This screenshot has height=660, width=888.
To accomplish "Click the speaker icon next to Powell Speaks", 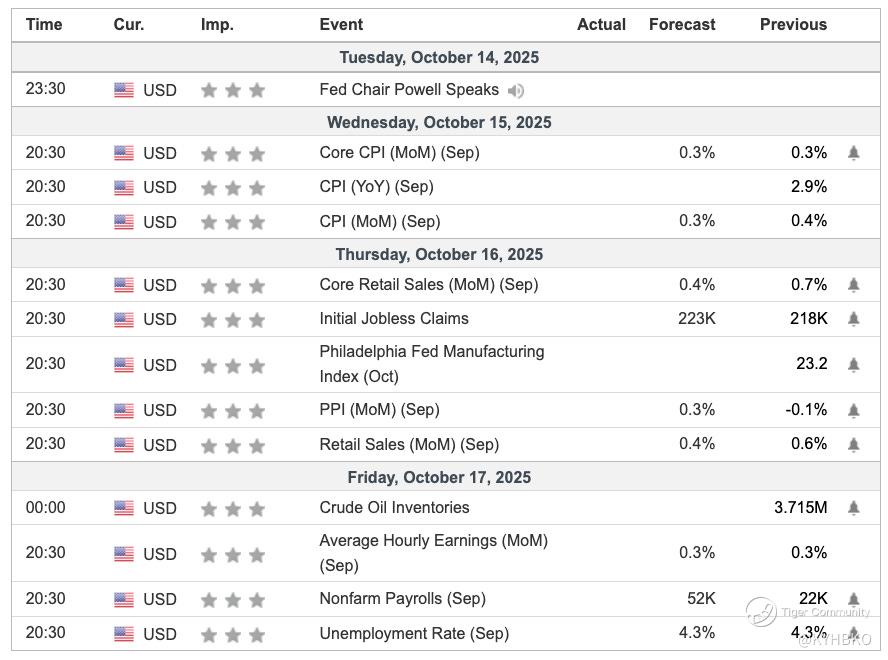I will tap(516, 91).
